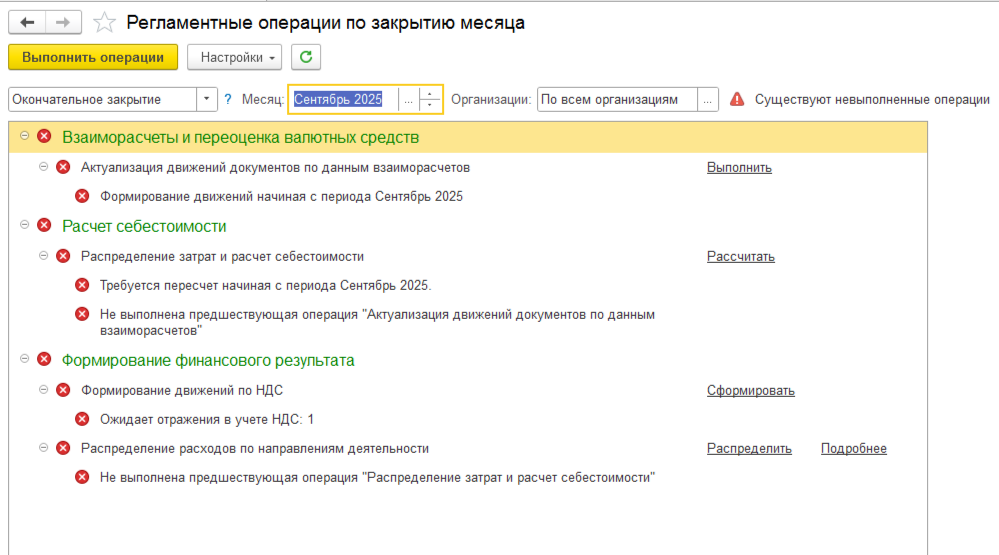Click the month stepper spinner arrows
The width and height of the screenshot is (999, 555).
pos(431,99)
